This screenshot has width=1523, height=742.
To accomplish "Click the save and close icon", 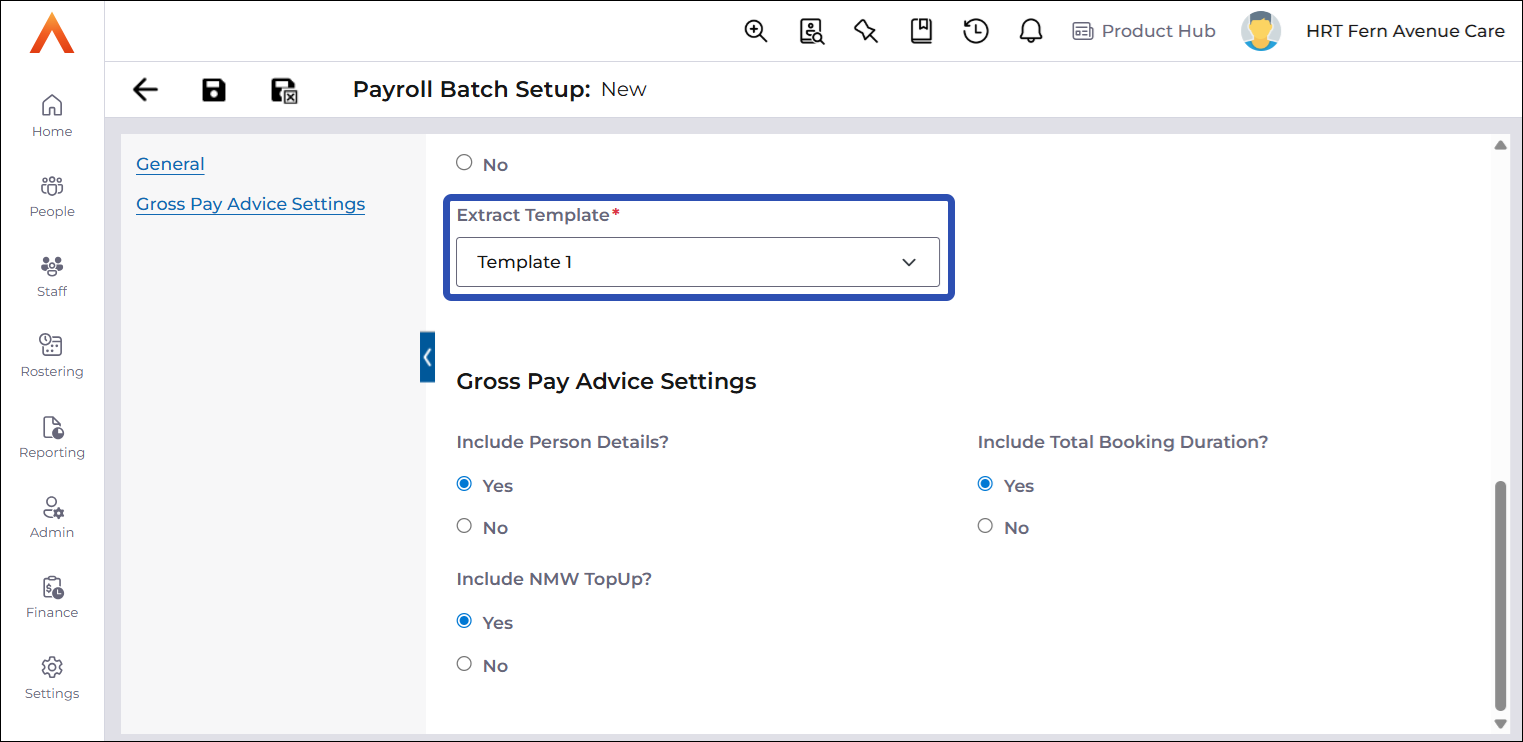I will [285, 91].
